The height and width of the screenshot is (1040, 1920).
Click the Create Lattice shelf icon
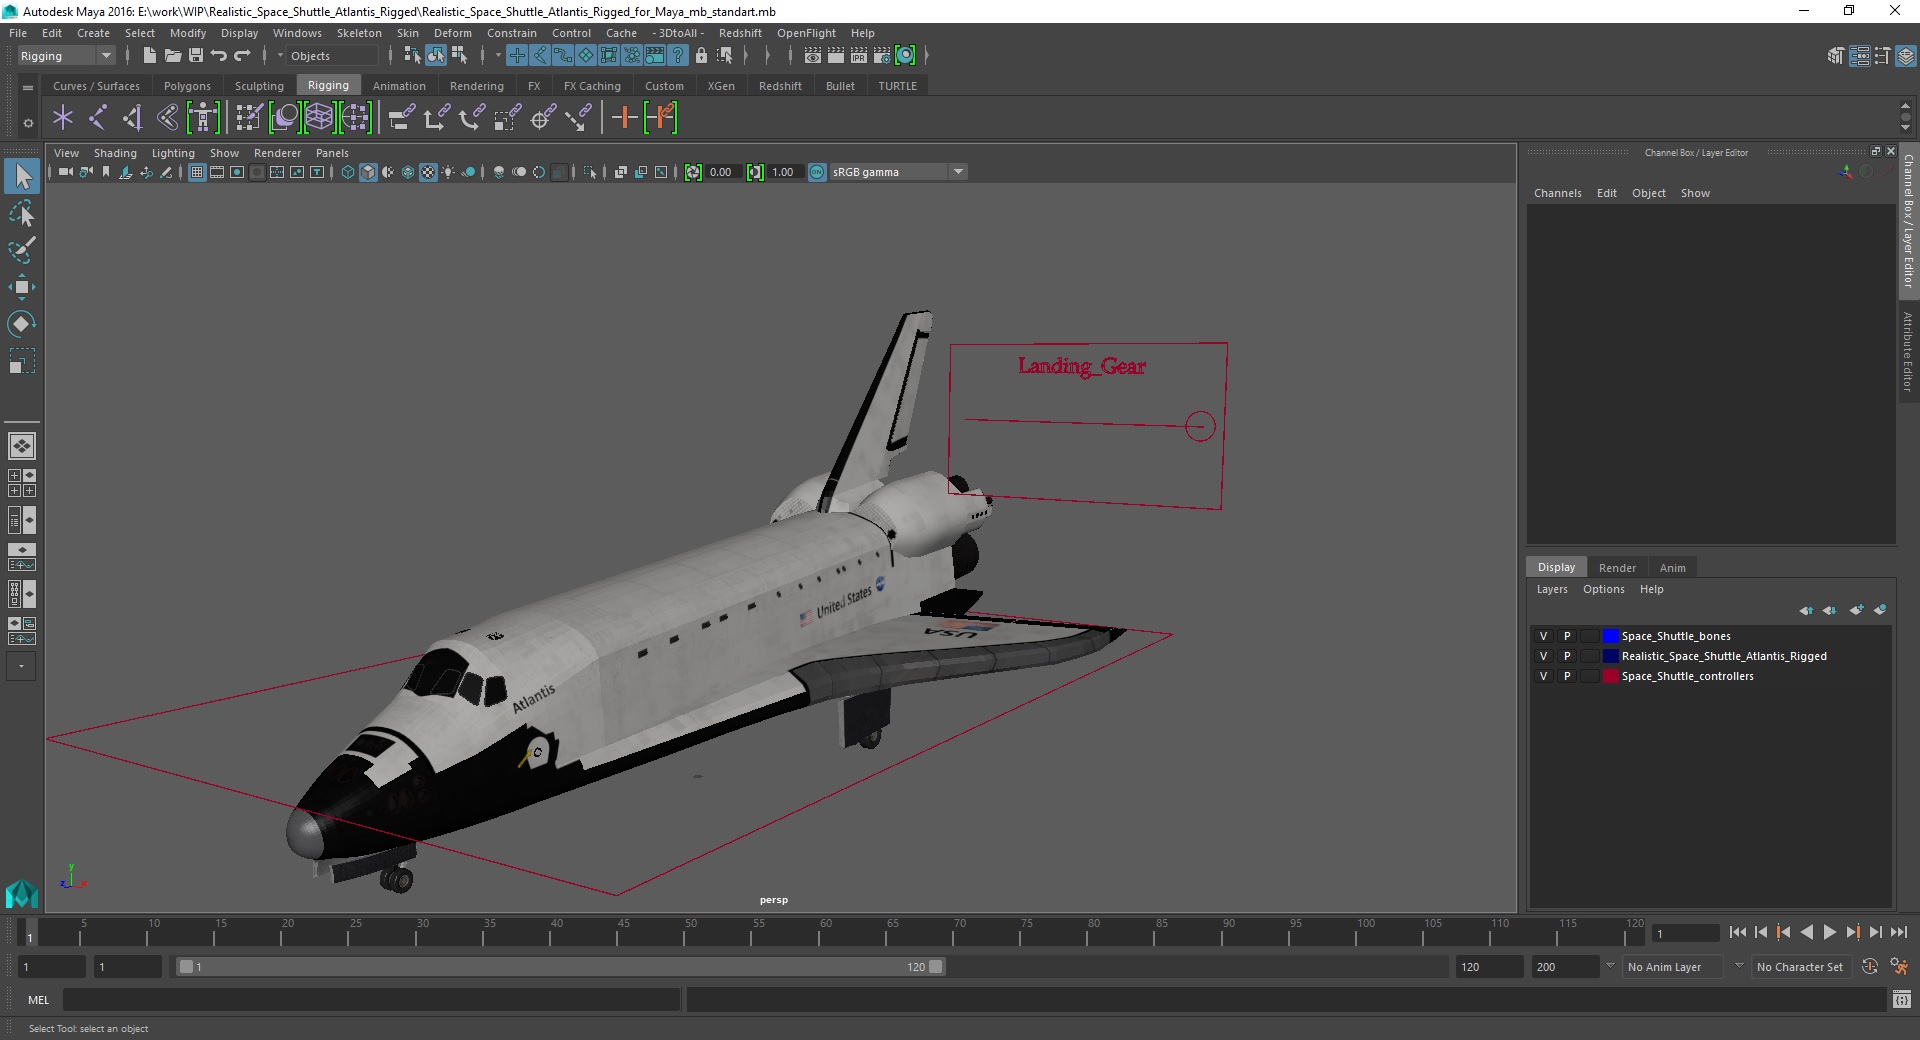(x=319, y=118)
